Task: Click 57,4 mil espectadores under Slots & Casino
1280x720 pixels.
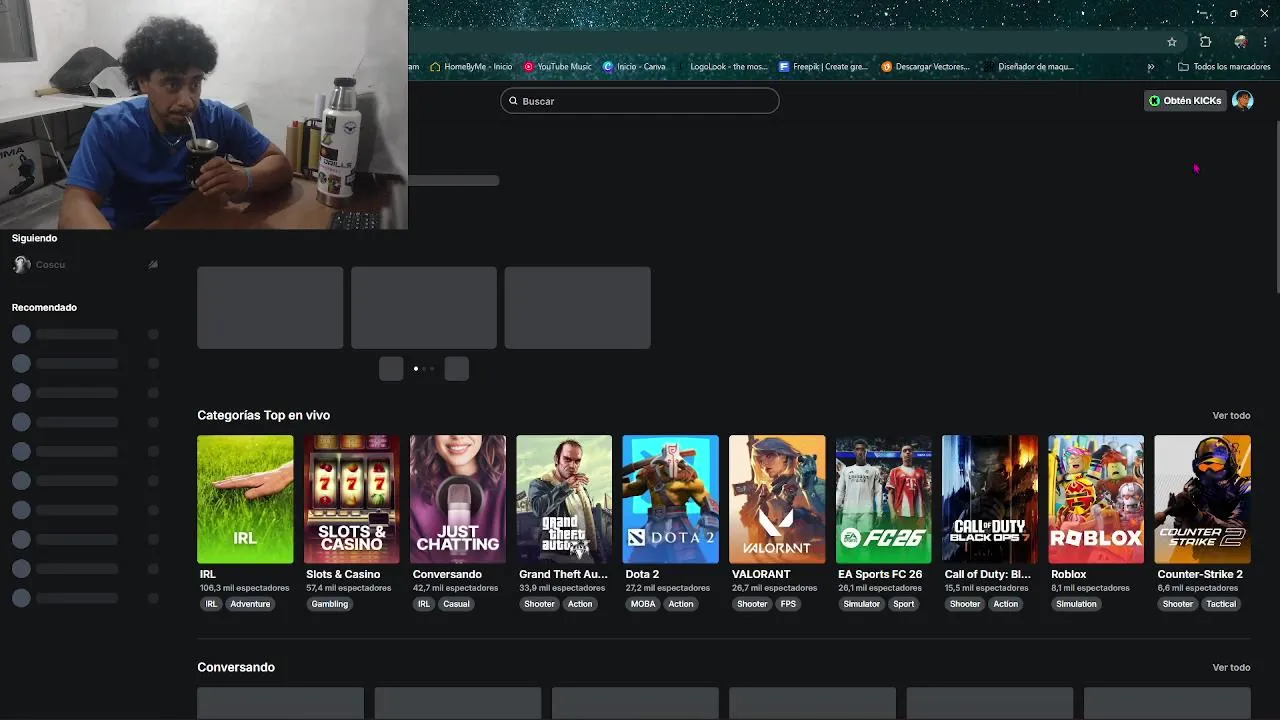Action: pos(348,588)
